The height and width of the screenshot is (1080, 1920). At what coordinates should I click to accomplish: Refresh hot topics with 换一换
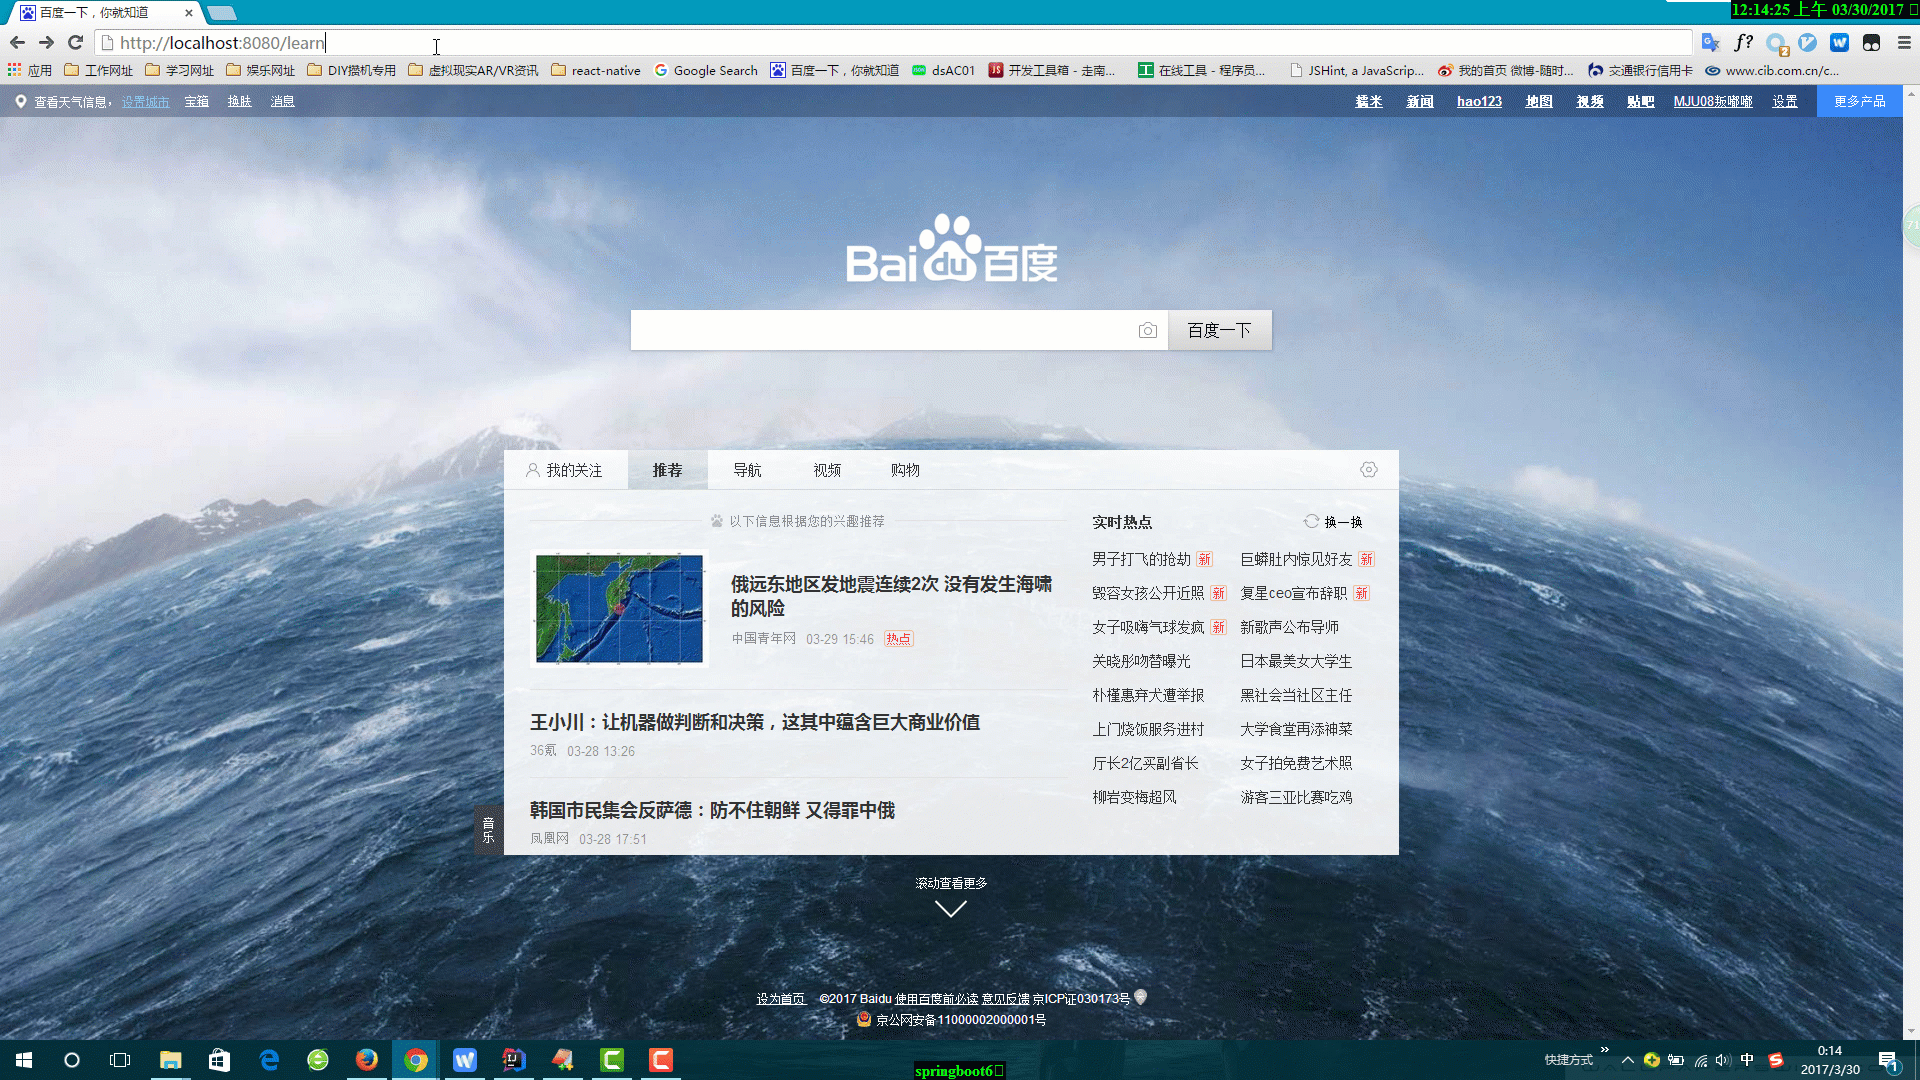coord(1333,522)
